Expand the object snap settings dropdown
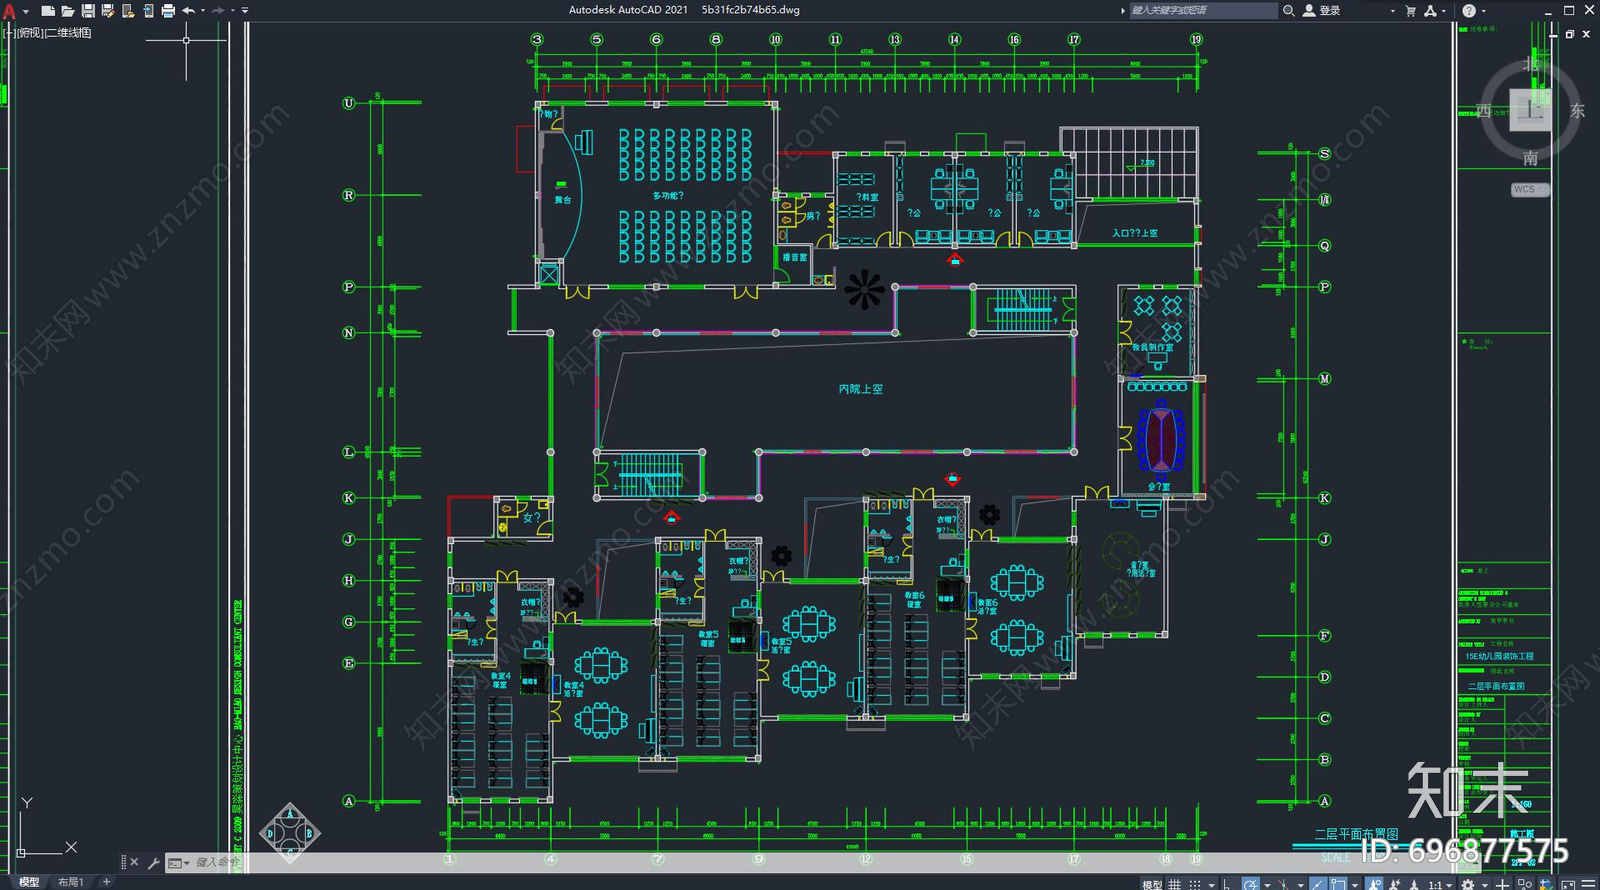The height and width of the screenshot is (890, 1600). point(1354,883)
